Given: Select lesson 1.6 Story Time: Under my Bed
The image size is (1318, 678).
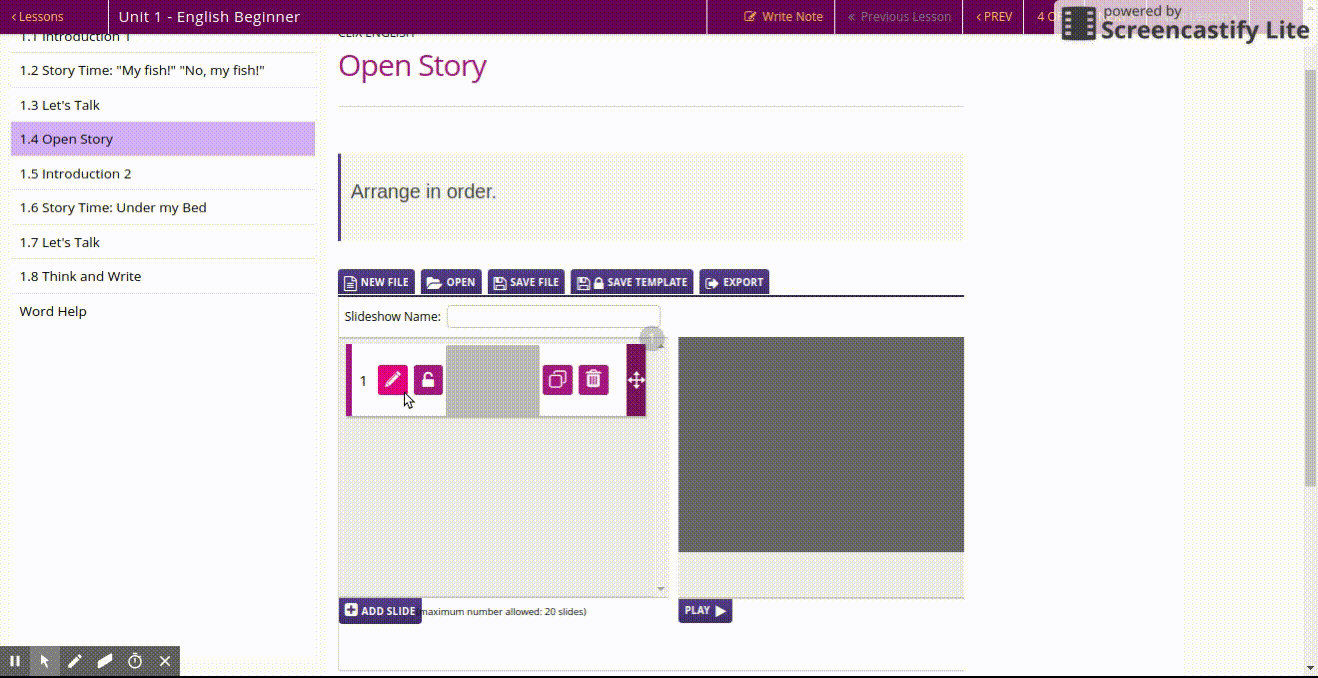Looking at the screenshot, I should click(113, 208).
